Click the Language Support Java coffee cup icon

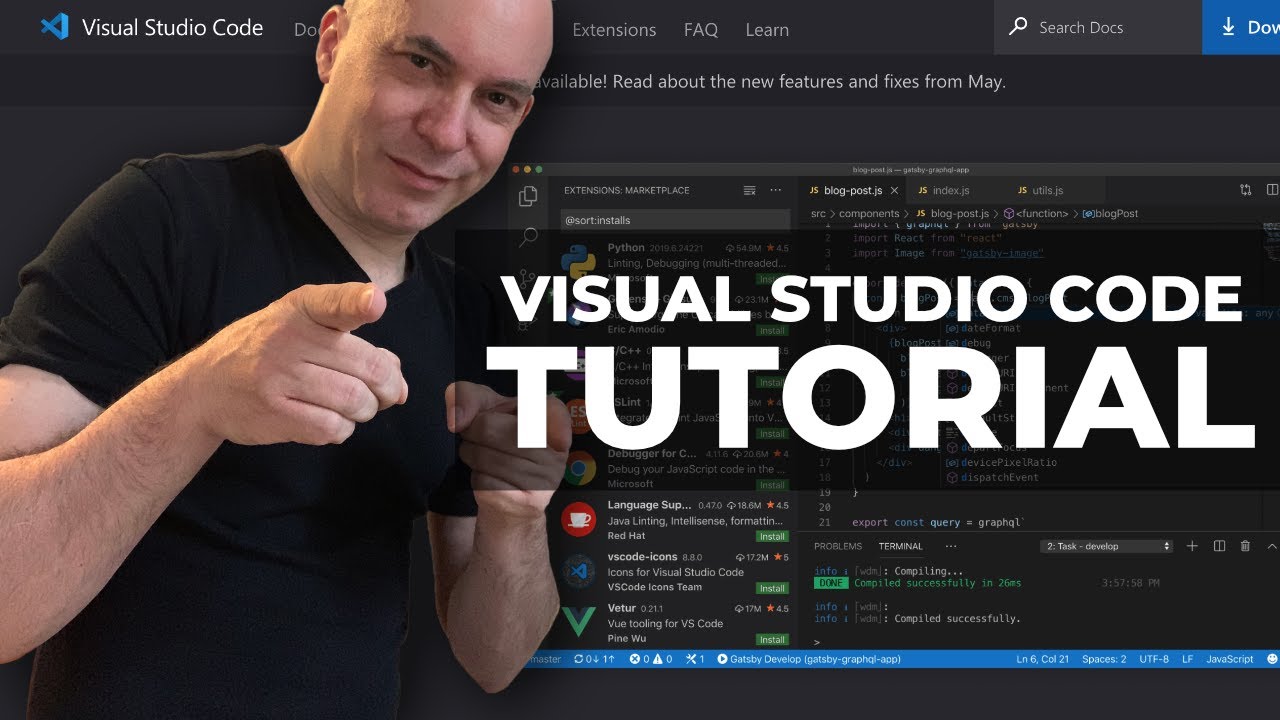coord(579,520)
